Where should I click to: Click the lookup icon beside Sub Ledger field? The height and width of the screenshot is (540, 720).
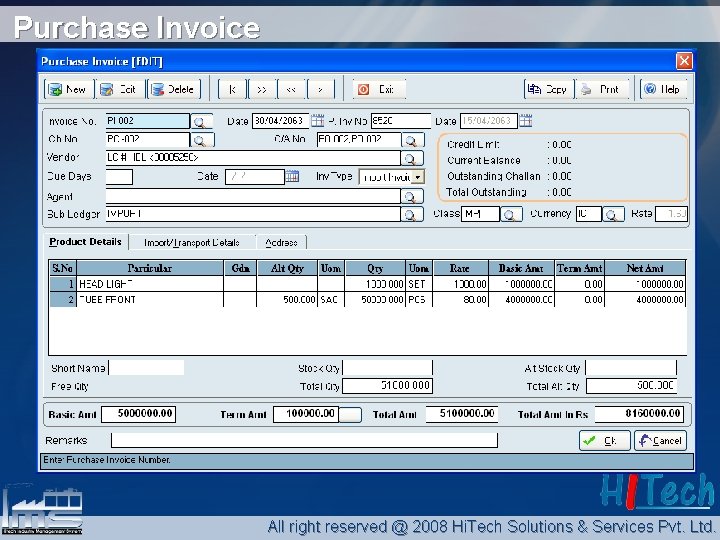(x=411, y=214)
